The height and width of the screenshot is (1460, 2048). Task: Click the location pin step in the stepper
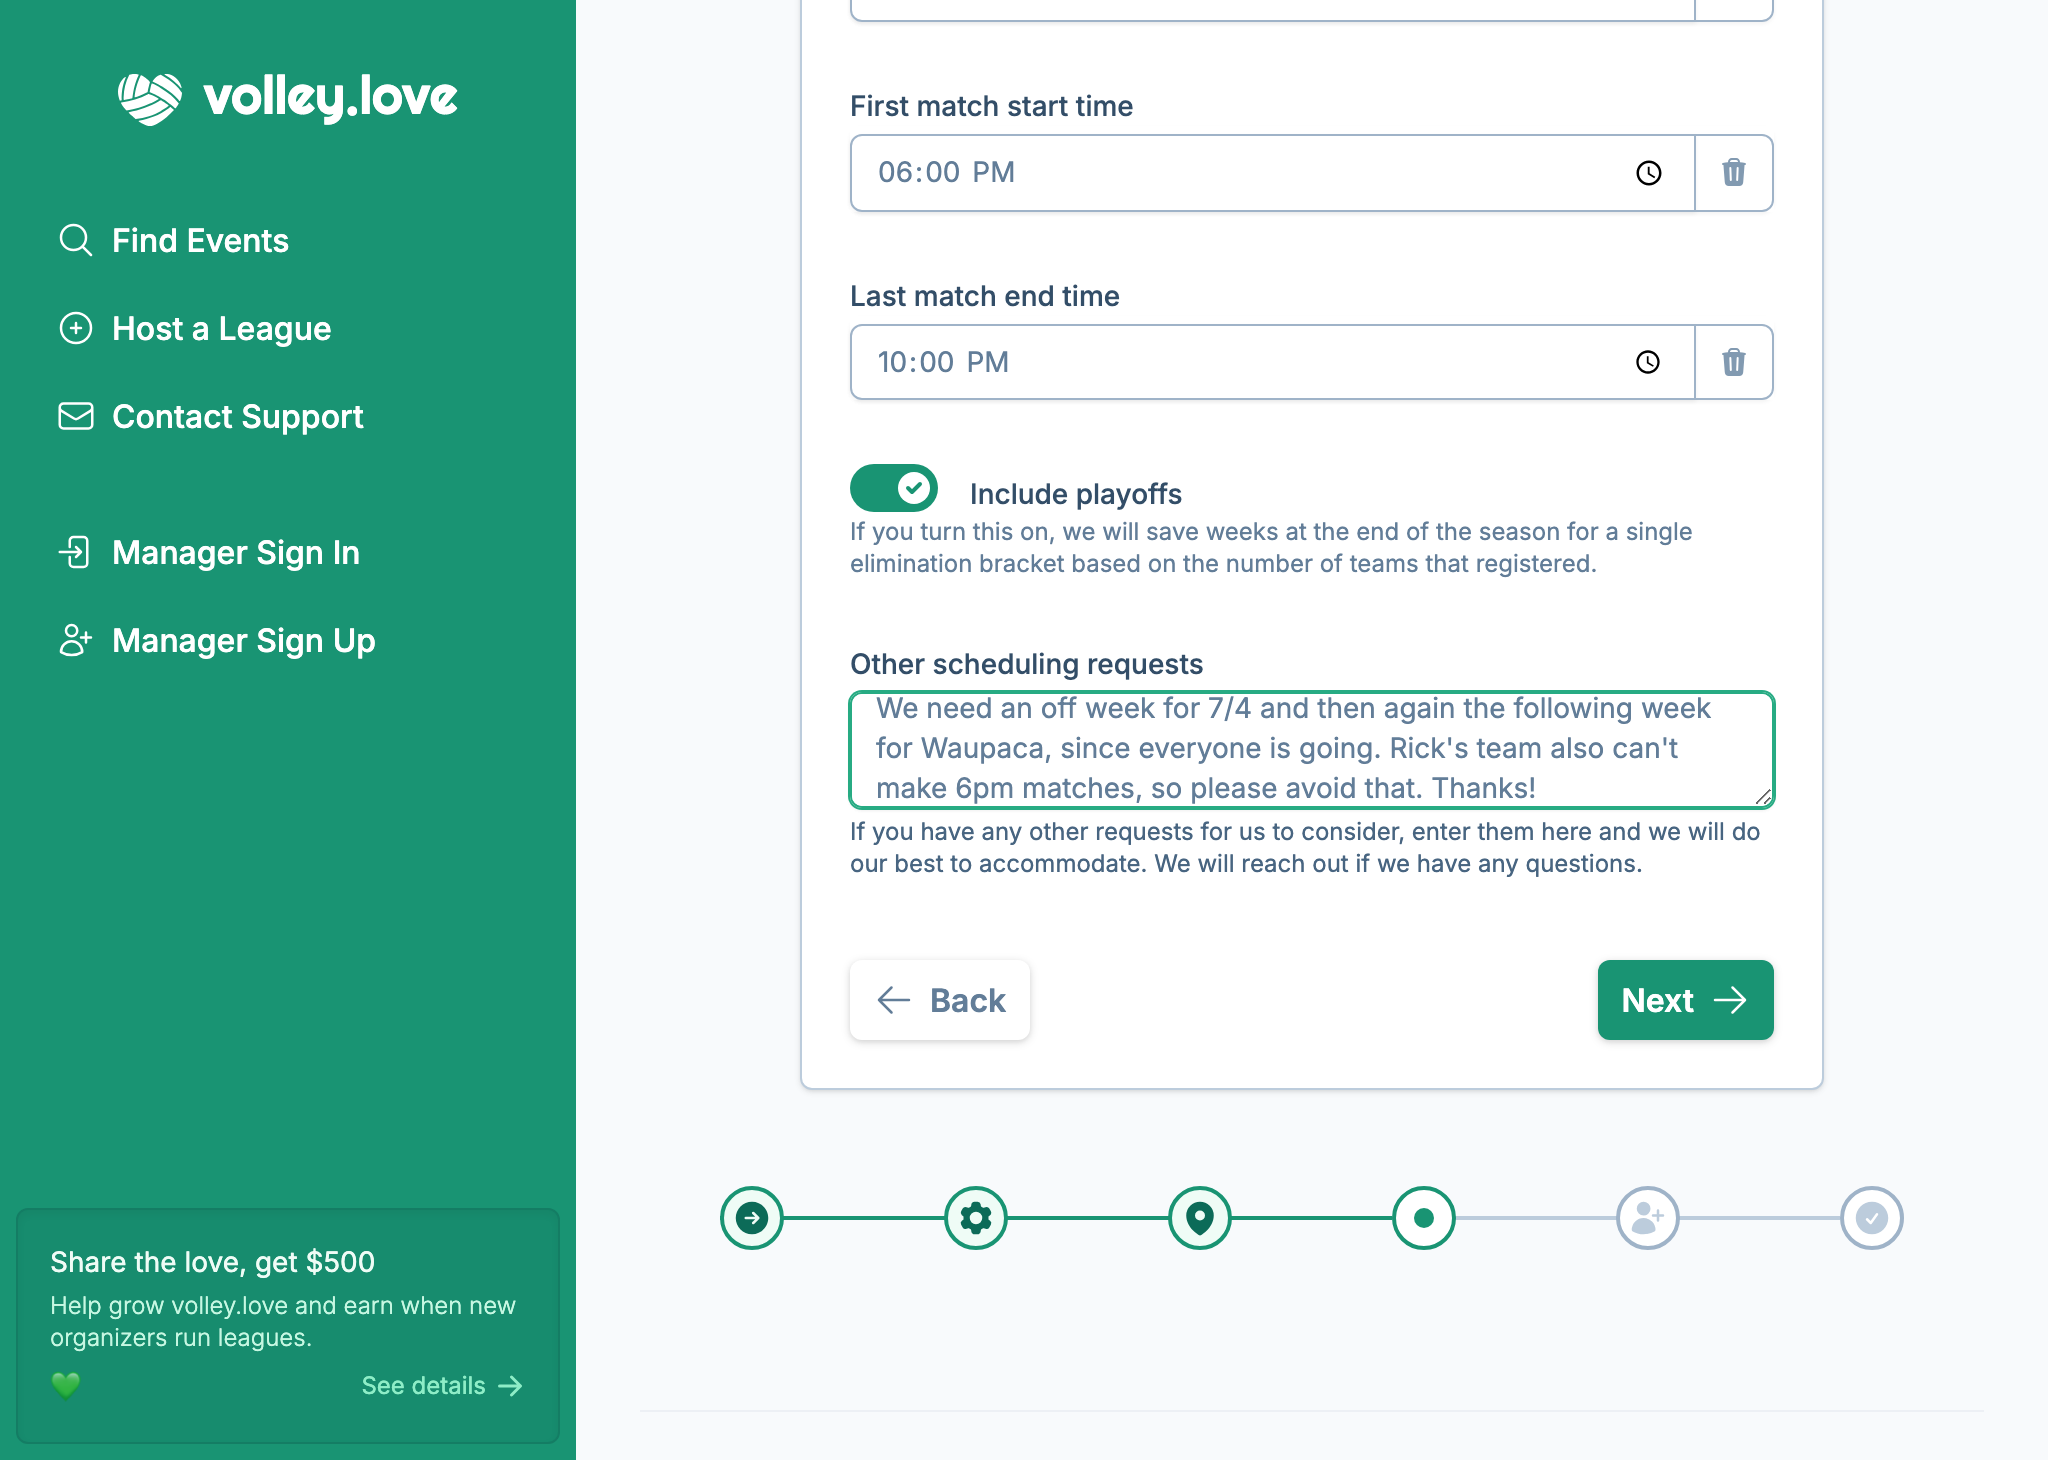pos(1200,1218)
